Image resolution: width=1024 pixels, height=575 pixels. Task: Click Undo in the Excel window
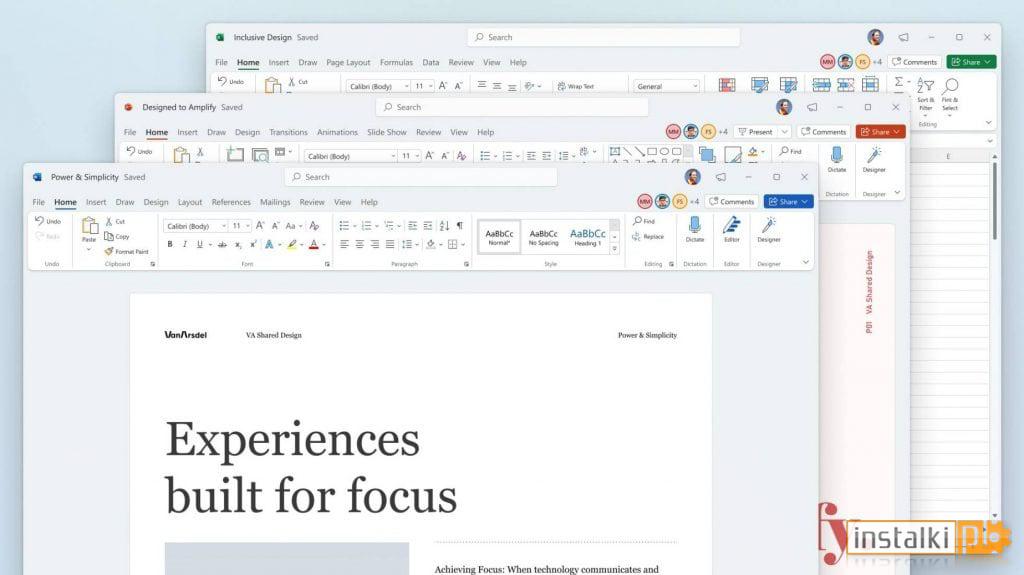click(x=231, y=81)
